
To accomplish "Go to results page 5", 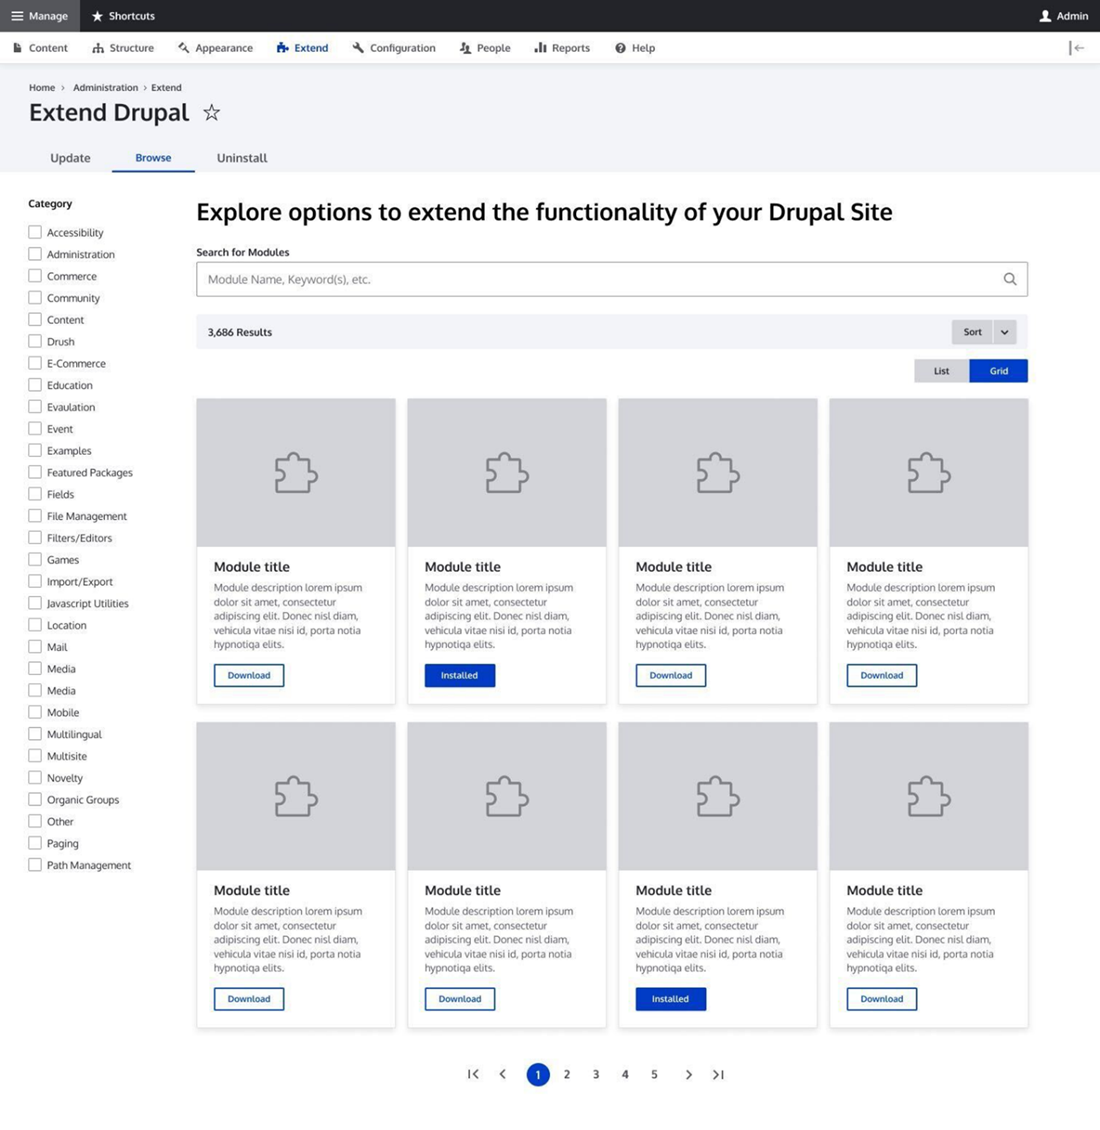I will click(x=655, y=1075).
